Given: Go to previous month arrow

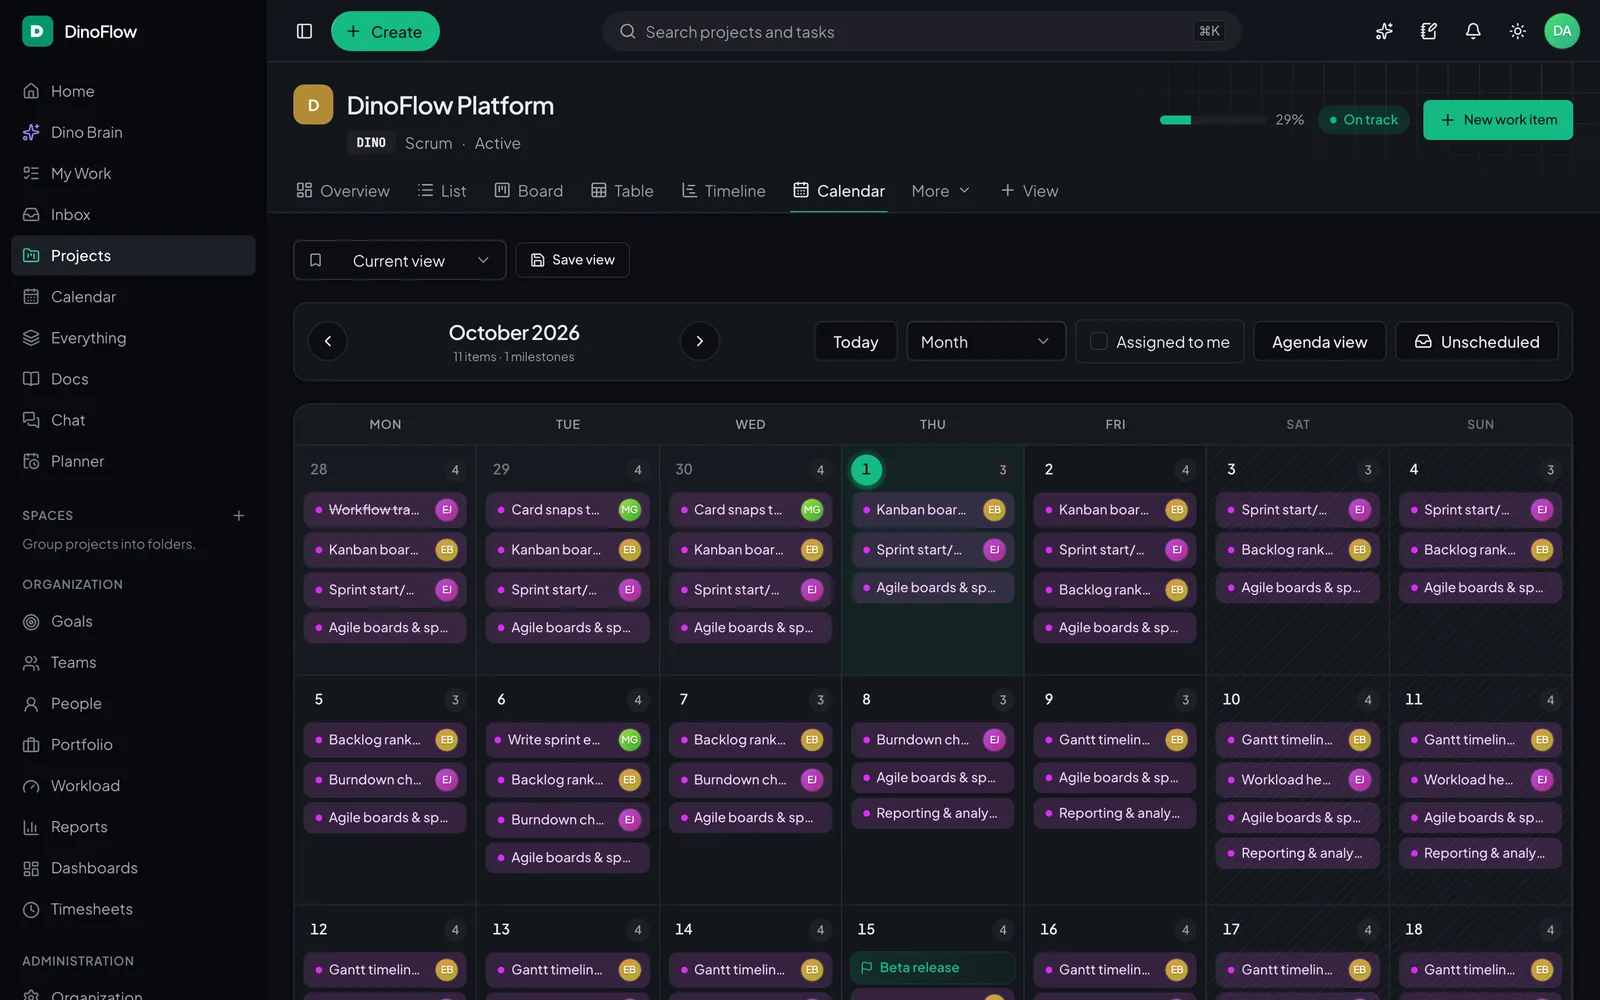Looking at the screenshot, I should coord(328,341).
